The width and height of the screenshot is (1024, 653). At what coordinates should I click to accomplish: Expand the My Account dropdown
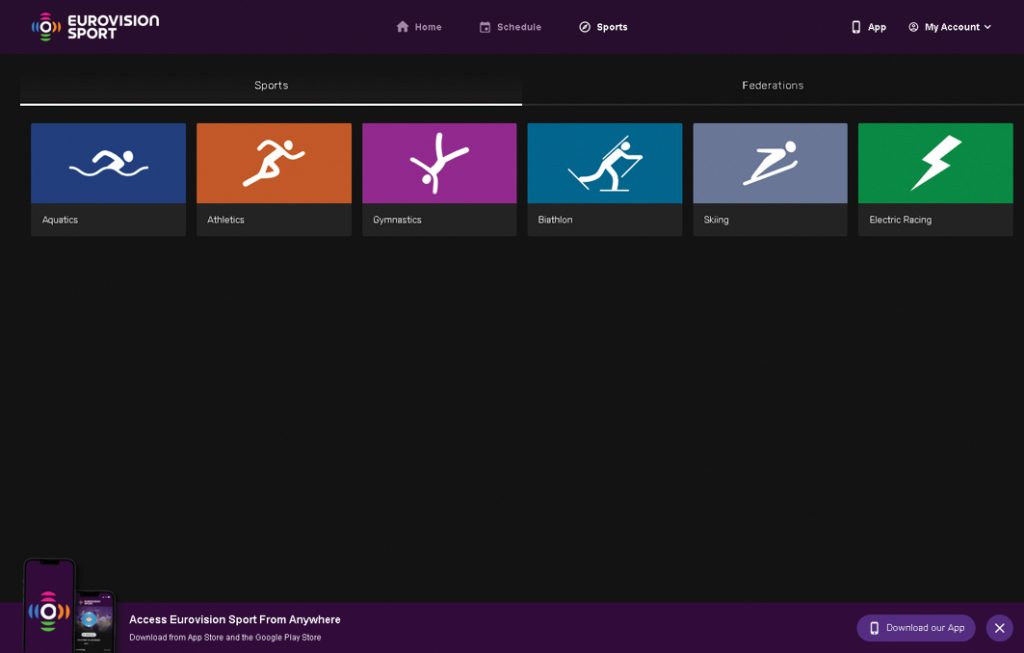coord(949,27)
